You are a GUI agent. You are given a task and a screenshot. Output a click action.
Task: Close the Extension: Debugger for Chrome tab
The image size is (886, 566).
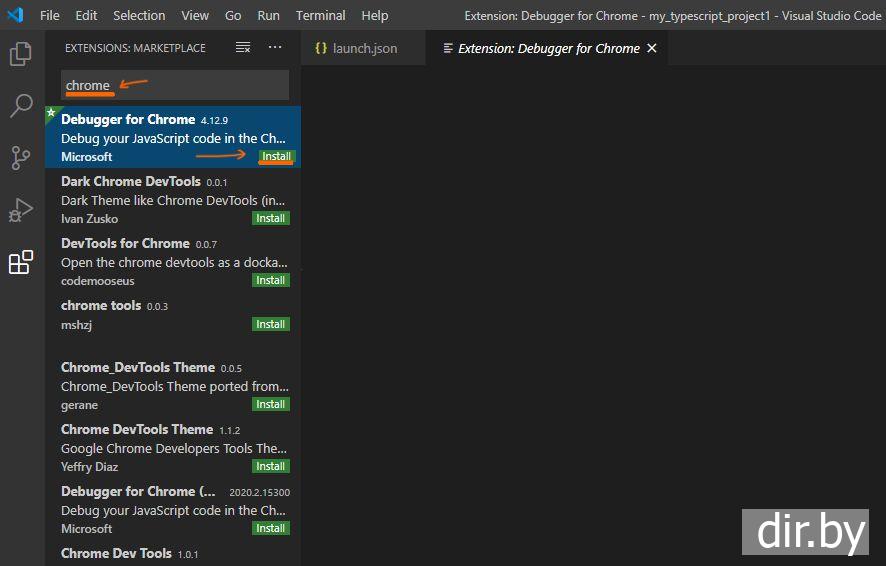pos(652,48)
